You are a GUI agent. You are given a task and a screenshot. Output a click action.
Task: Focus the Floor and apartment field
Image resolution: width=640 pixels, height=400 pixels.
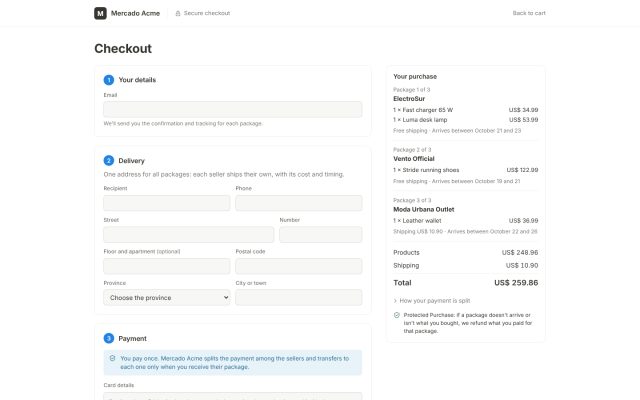coord(167,266)
